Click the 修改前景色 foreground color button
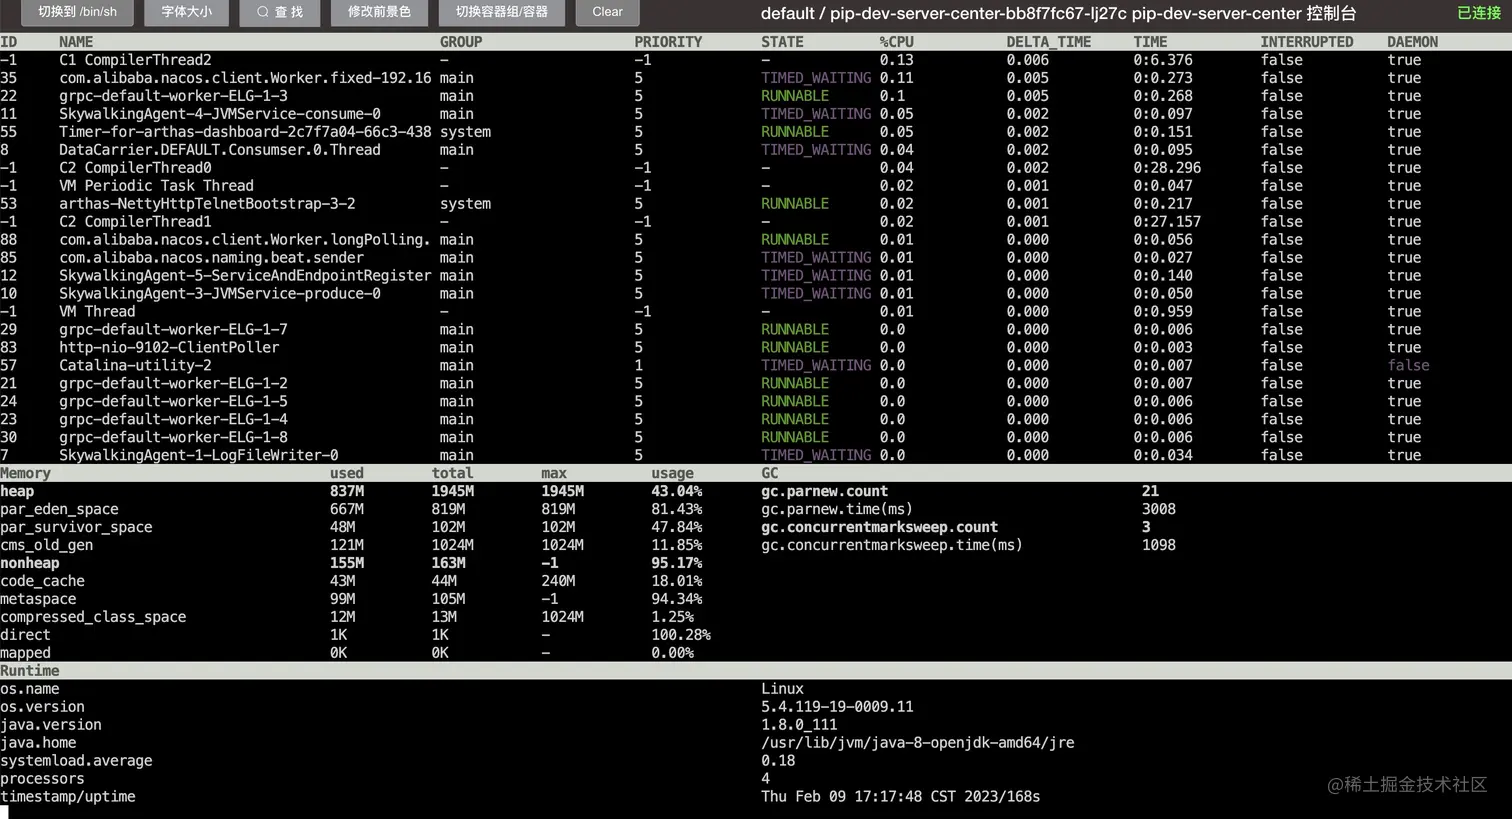 point(379,12)
